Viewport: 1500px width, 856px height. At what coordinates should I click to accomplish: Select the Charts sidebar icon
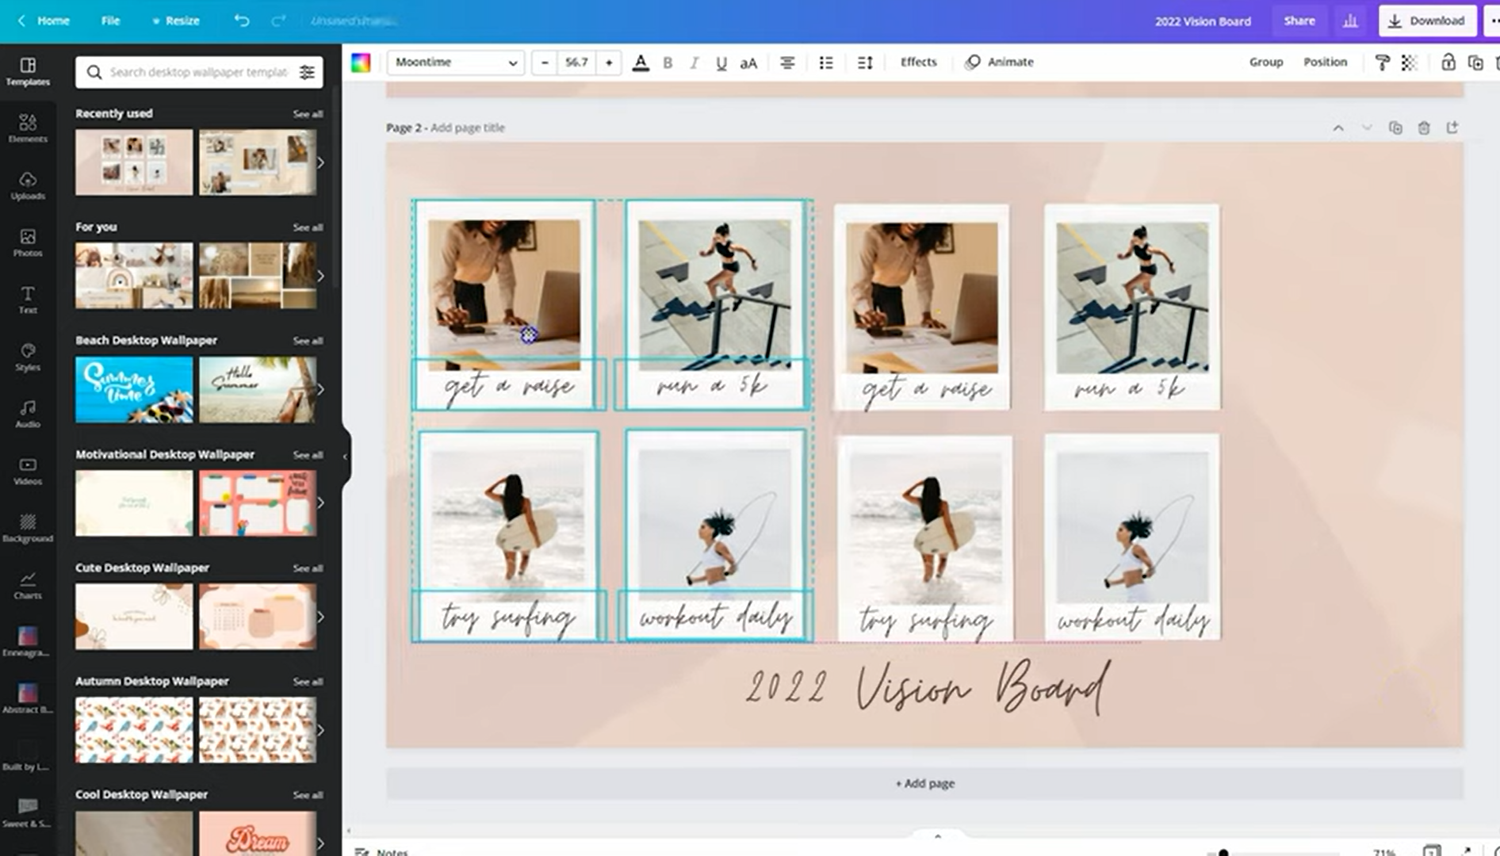(28, 584)
